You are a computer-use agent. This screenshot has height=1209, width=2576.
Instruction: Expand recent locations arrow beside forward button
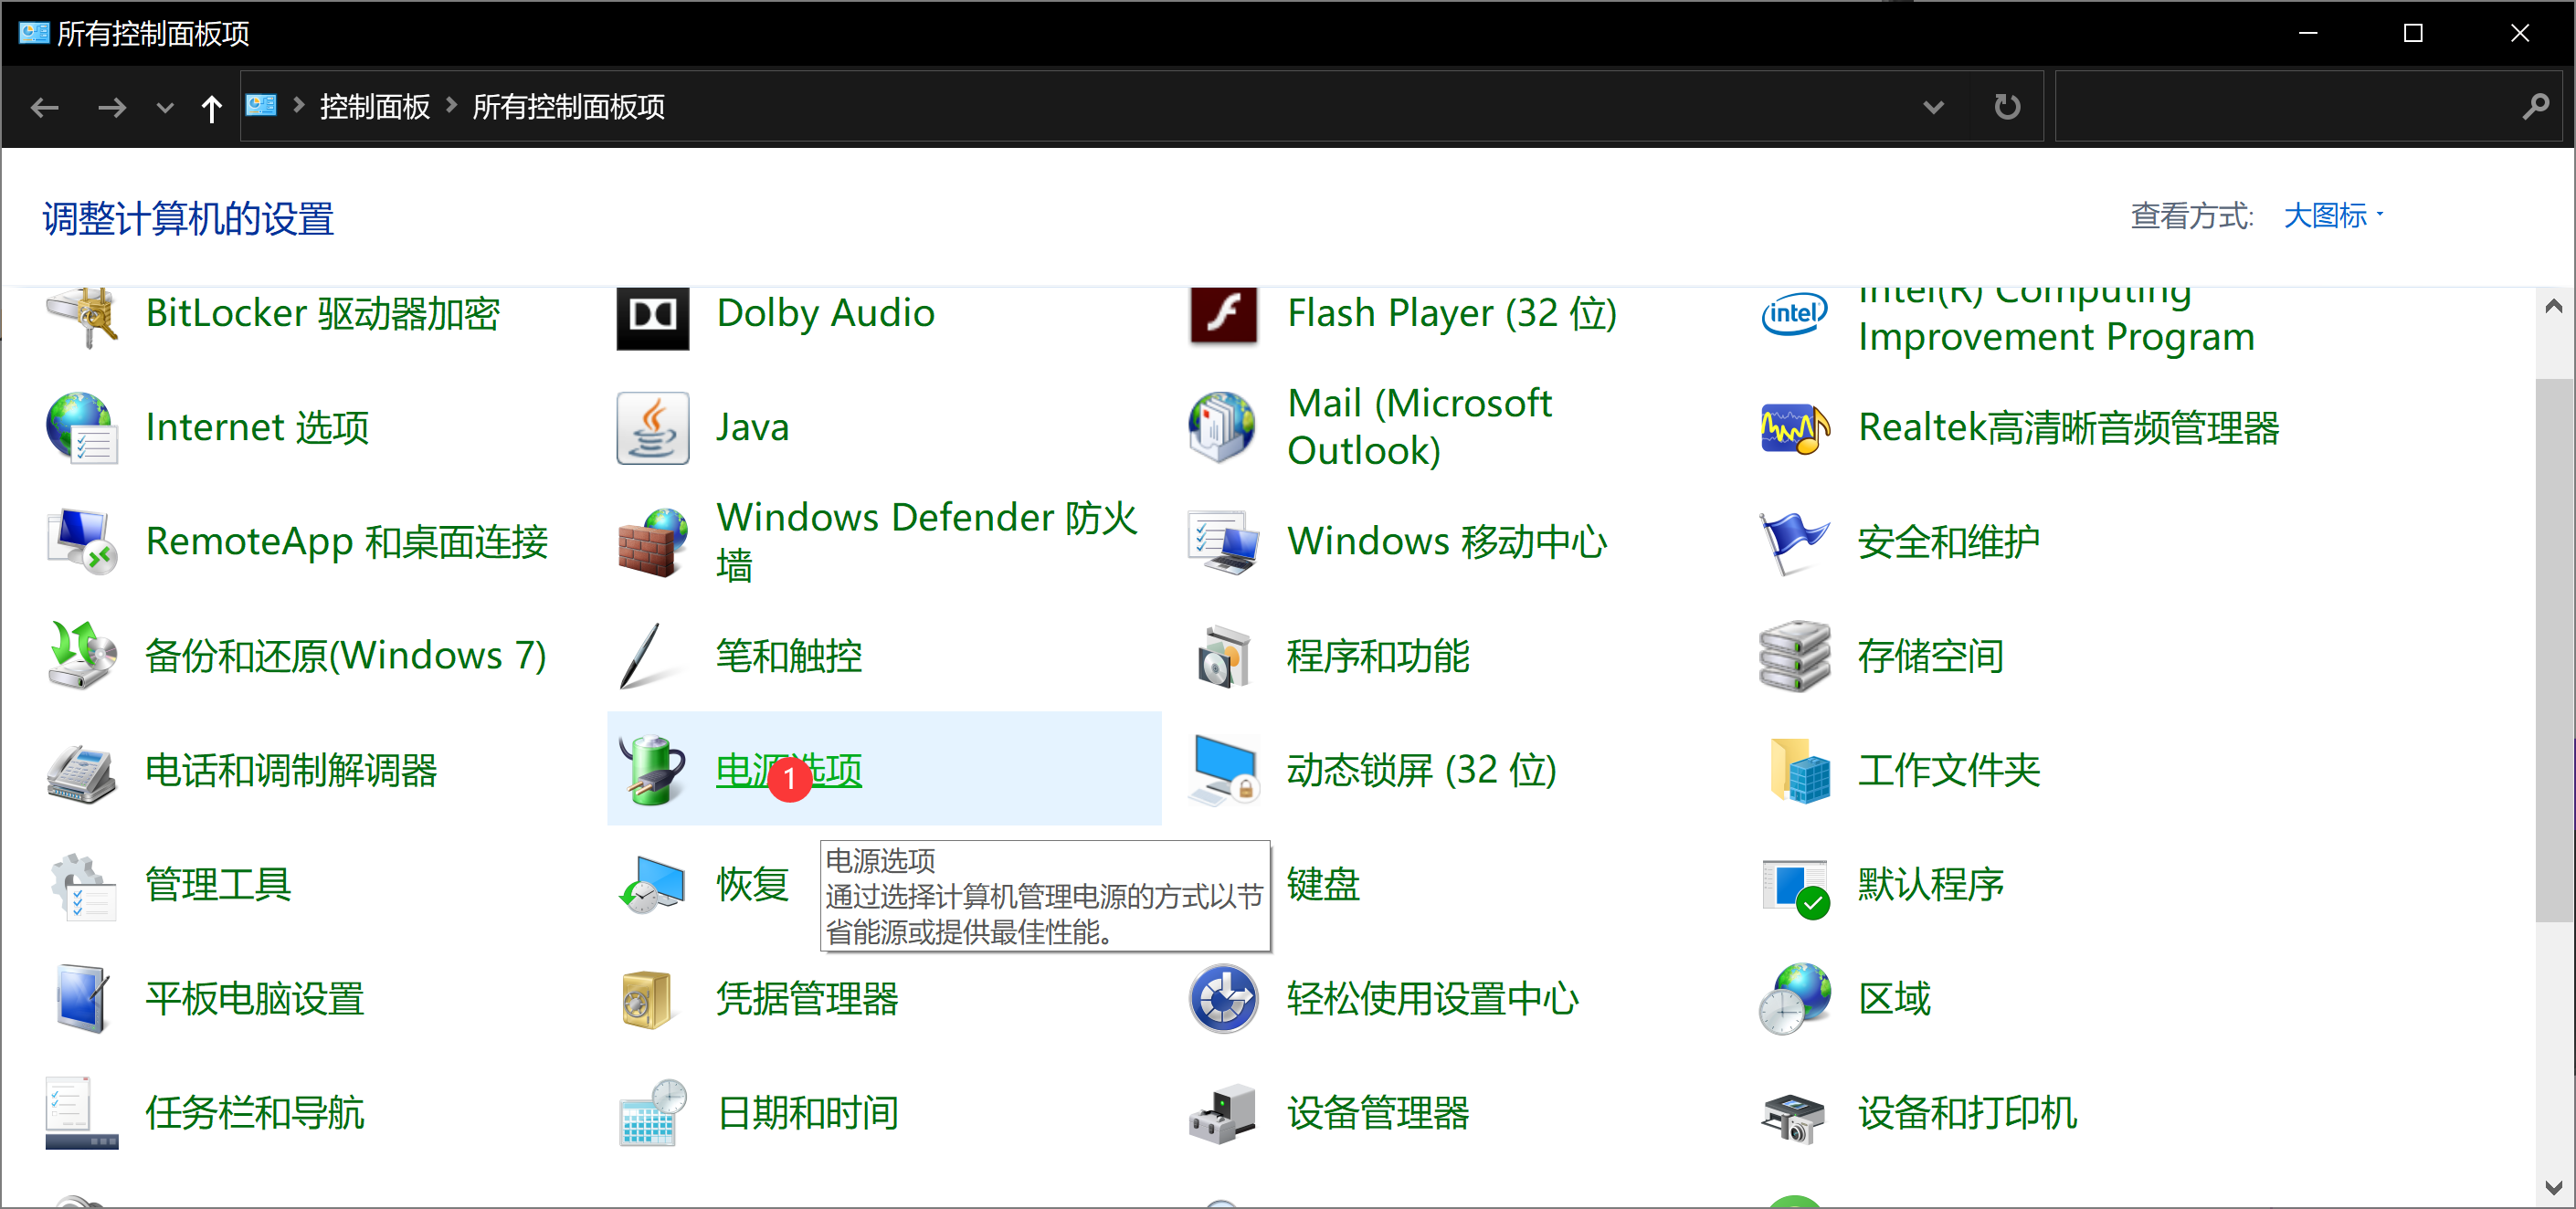[x=165, y=107]
